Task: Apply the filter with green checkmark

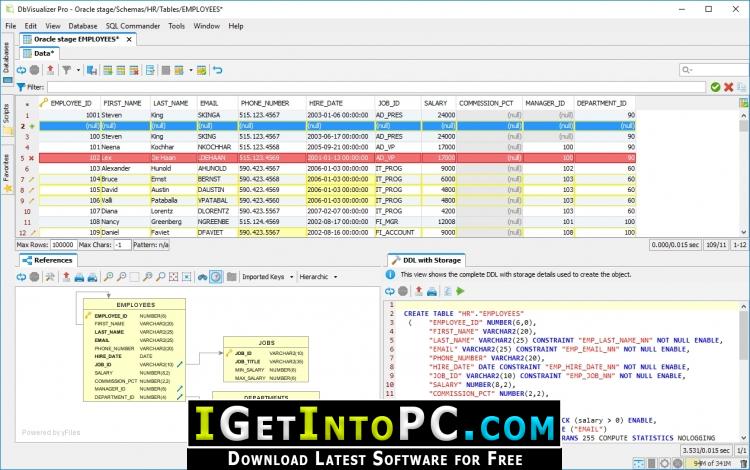Action: tap(716, 87)
